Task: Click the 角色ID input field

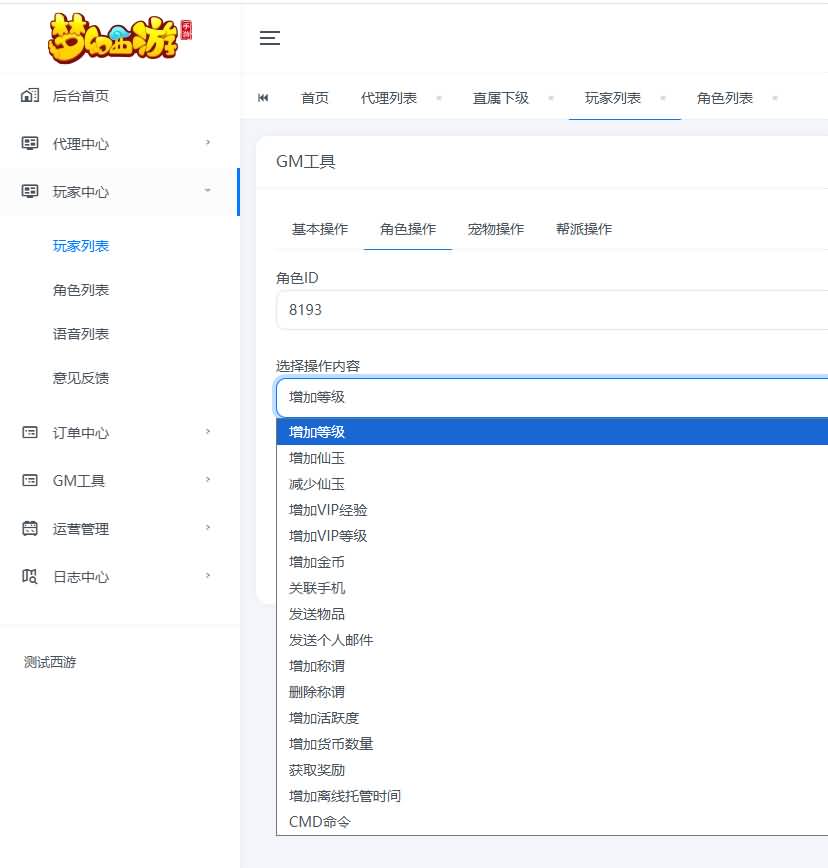Action: point(550,309)
